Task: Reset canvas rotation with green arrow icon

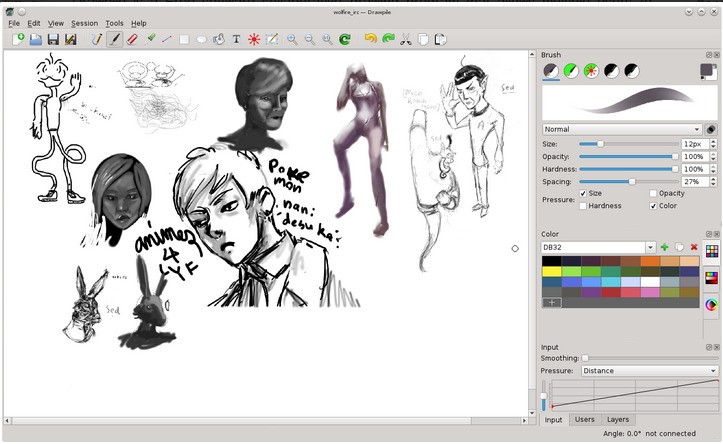Action: [x=344, y=40]
